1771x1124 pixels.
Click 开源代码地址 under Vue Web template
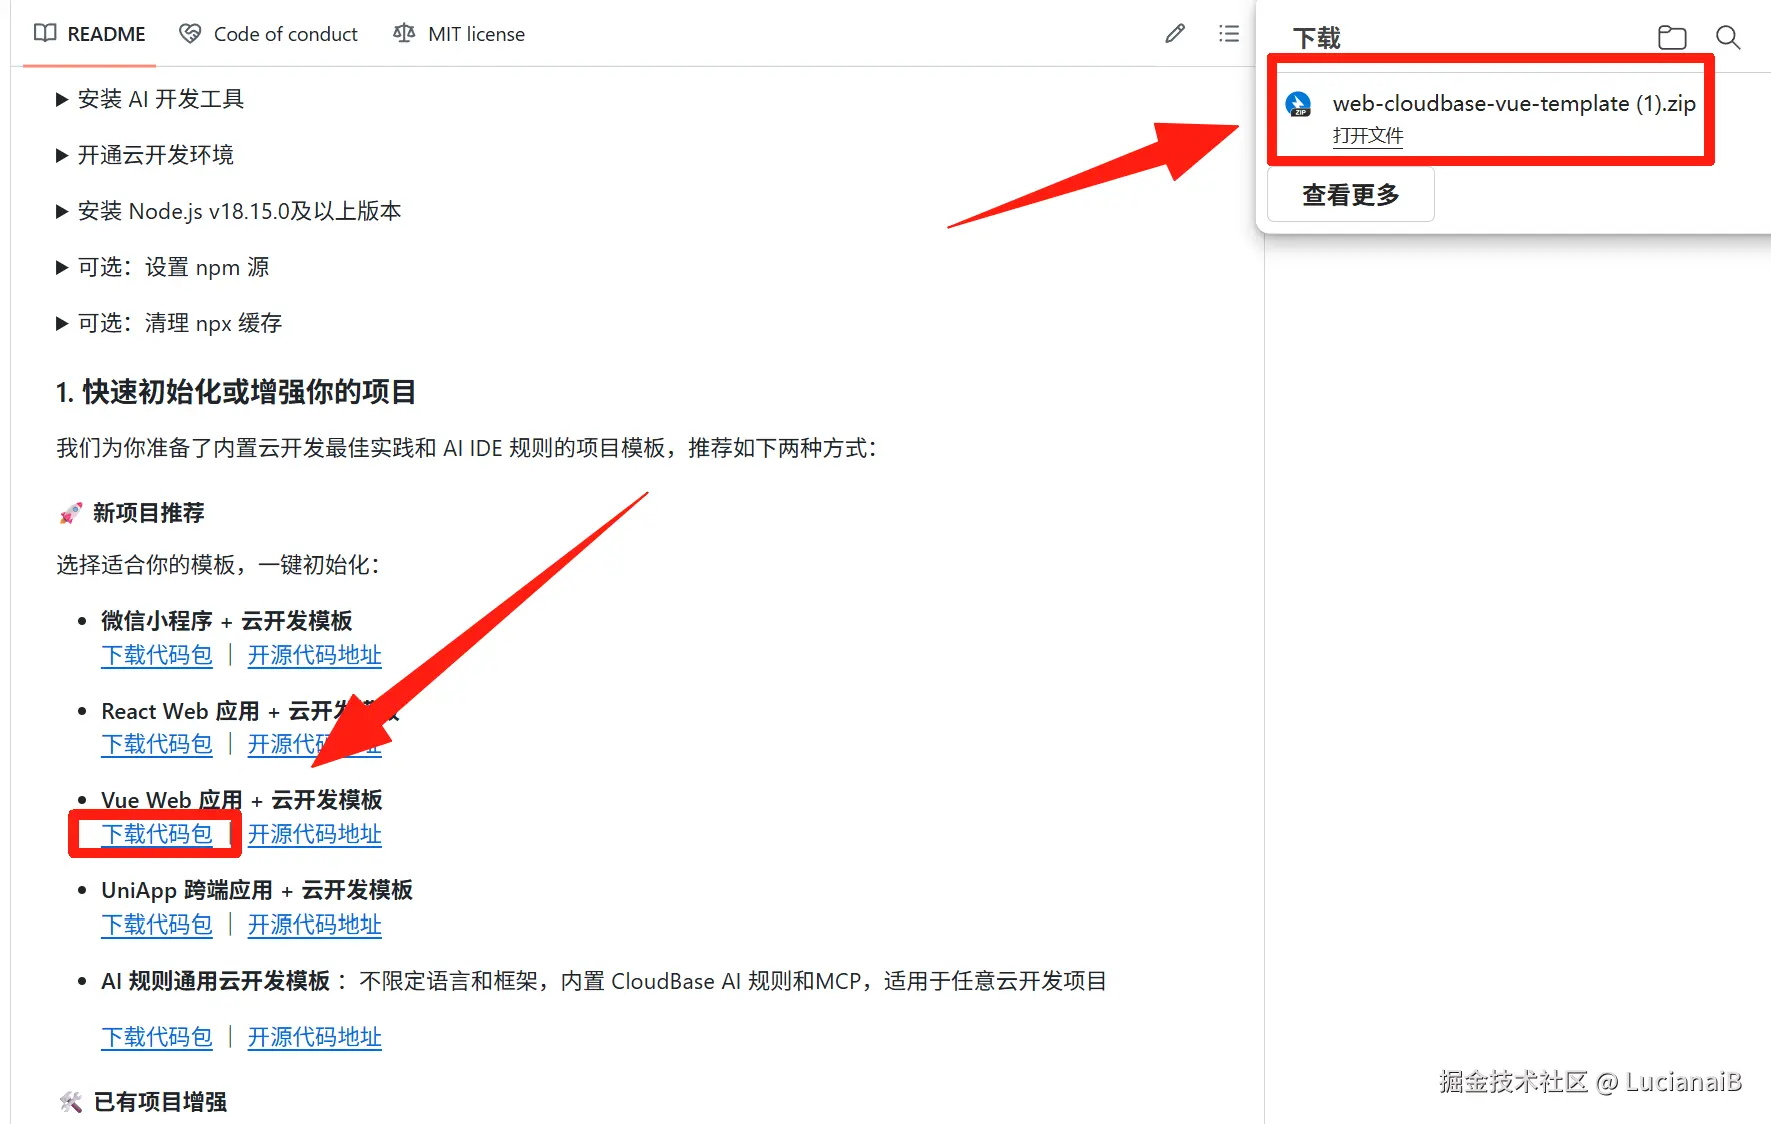315,834
